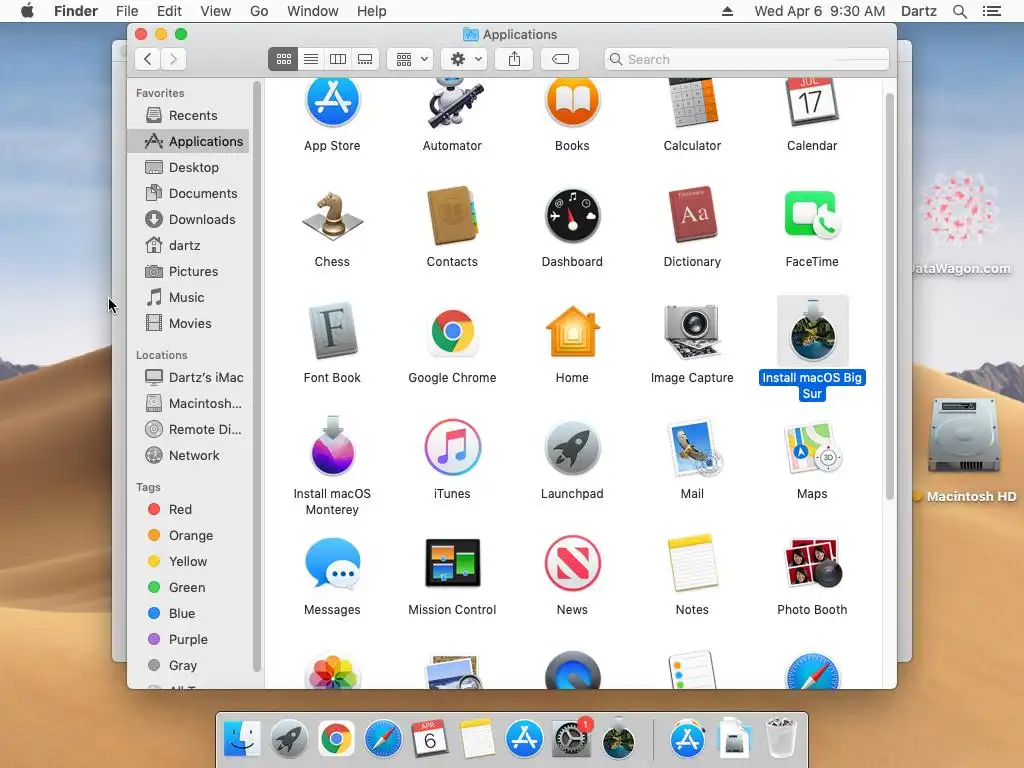Select Dartz's iMac location in sidebar

tap(188, 377)
